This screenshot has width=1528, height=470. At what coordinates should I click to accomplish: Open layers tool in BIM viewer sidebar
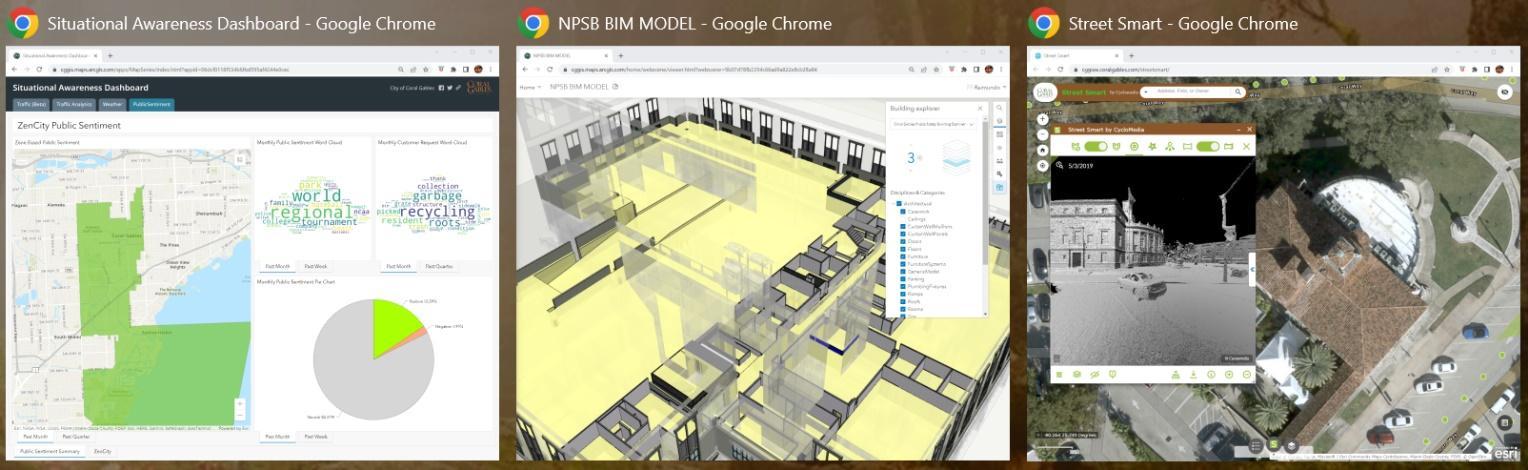pyautogui.click(x=999, y=120)
